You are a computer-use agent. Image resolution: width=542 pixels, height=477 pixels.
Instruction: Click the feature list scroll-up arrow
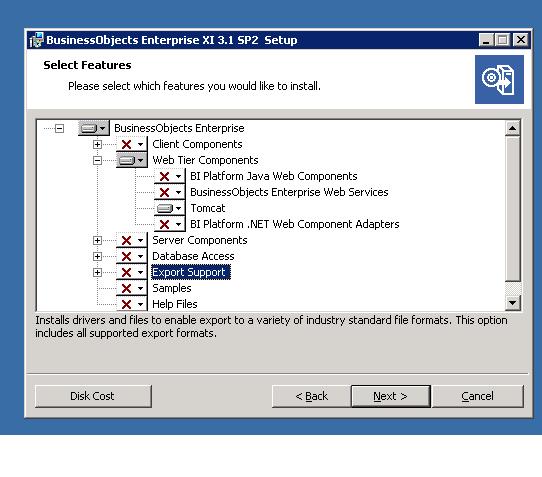(x=513, y=129)
